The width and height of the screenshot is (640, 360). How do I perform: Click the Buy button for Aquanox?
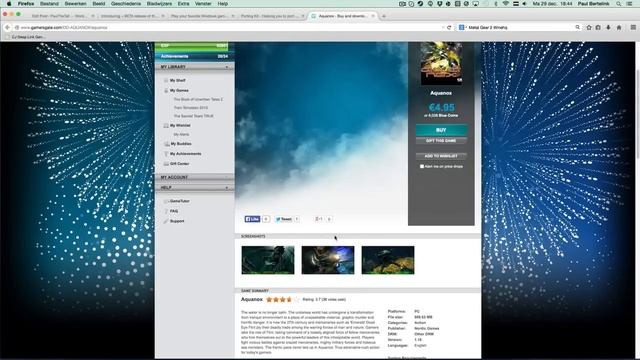(x=441, y=130)
